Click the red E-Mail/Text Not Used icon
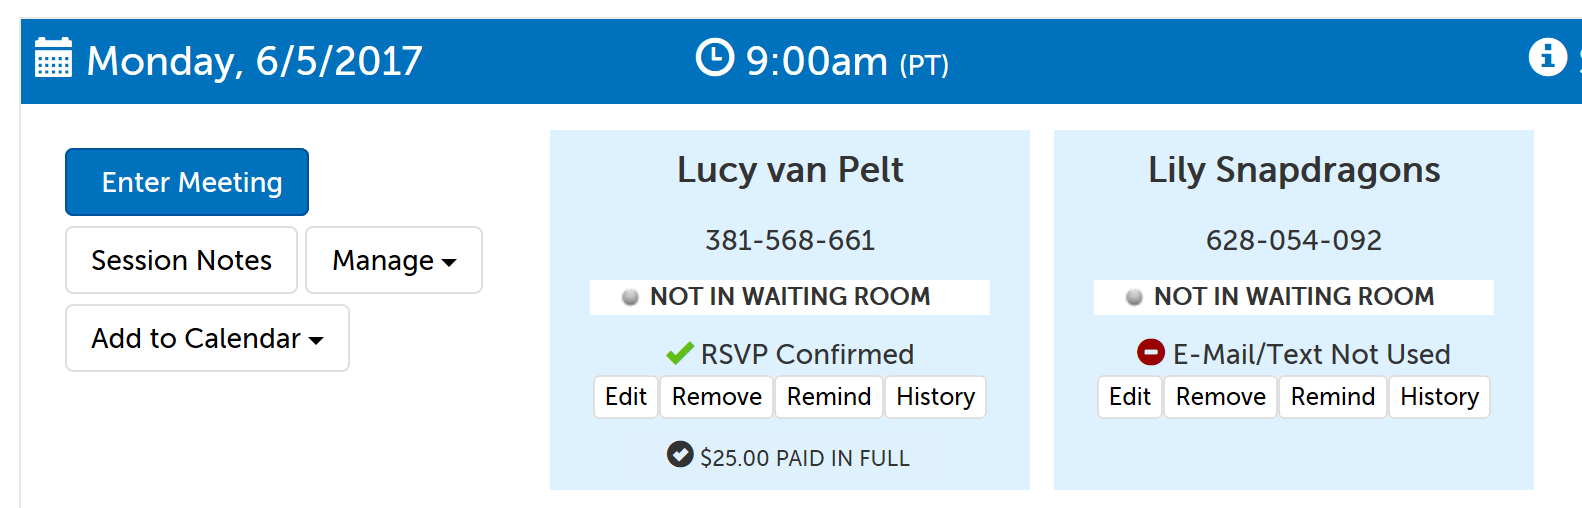 [1151, 352]
